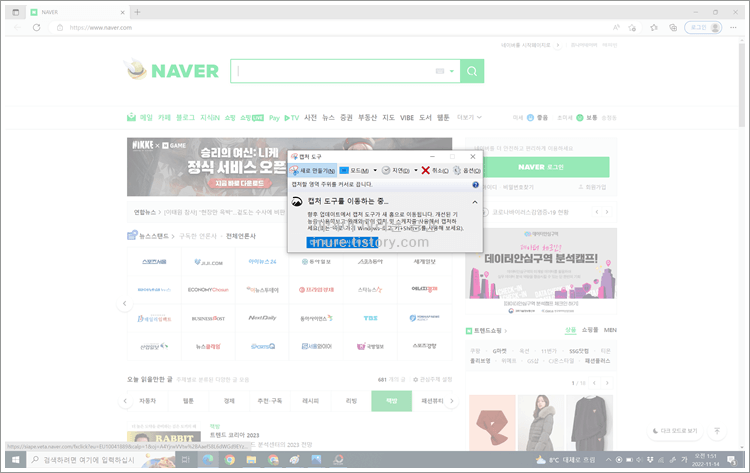The image size is (750, 473).
Task: Click the blue help question mark icon
Action: pyautogui.click(x=475, y=185)
